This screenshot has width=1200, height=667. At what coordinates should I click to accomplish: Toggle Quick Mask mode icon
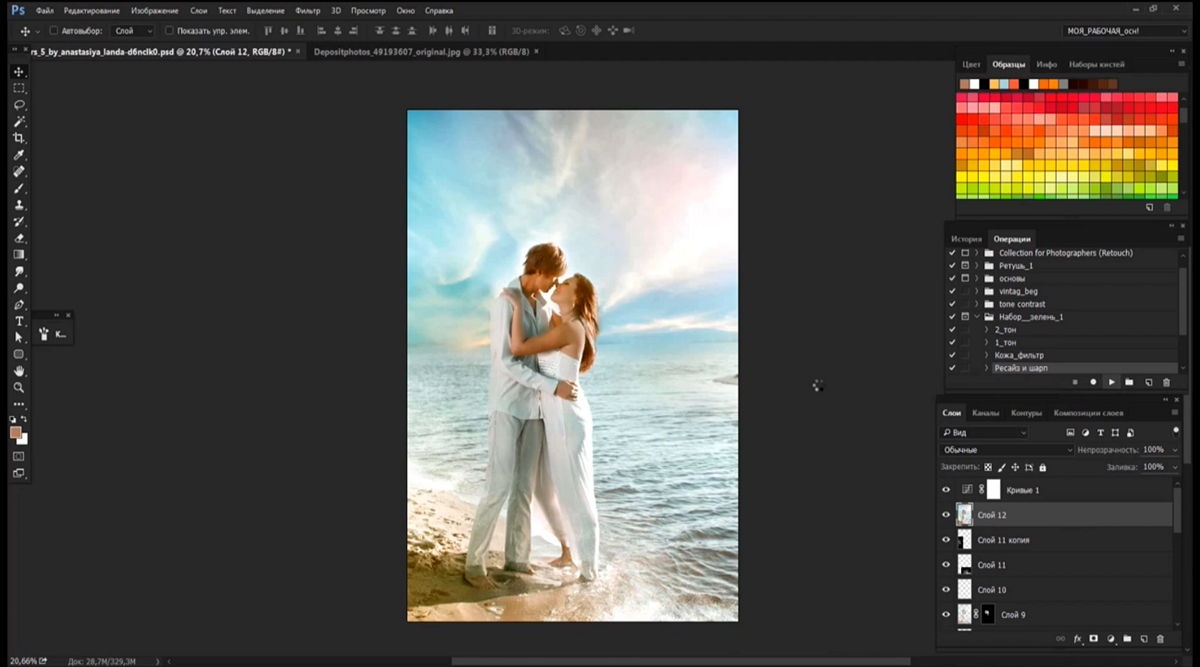(x=19, y=456)
